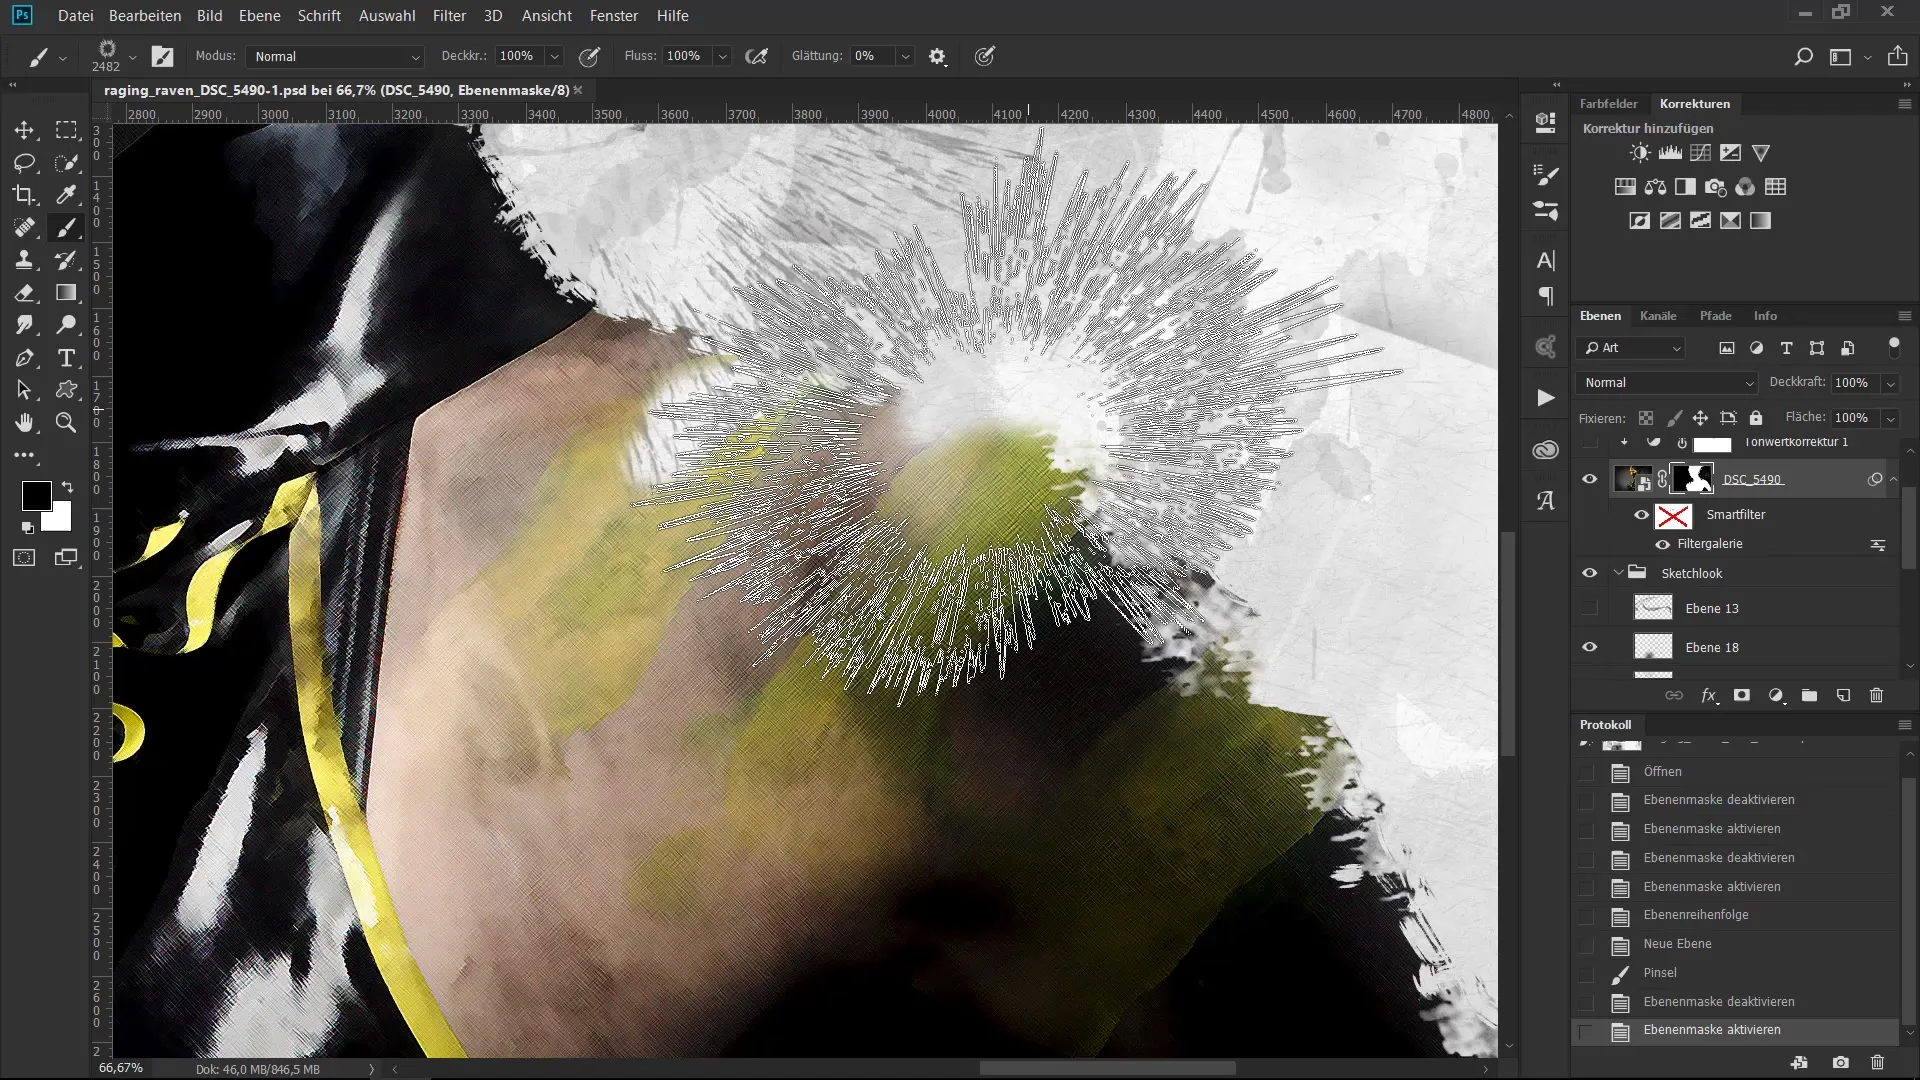Select the Crop tool
This screenshot has width=1920, height=1080.
(x=24, y=195)
